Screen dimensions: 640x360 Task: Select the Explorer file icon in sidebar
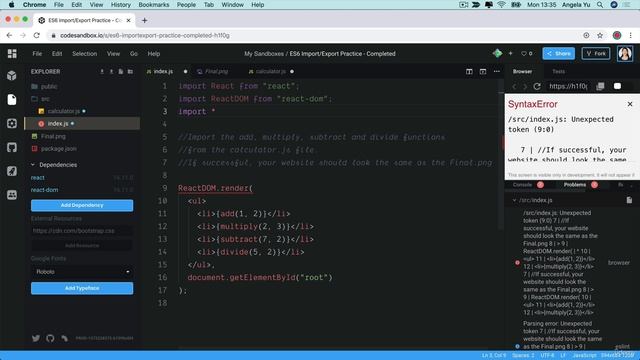pos(12,99)
